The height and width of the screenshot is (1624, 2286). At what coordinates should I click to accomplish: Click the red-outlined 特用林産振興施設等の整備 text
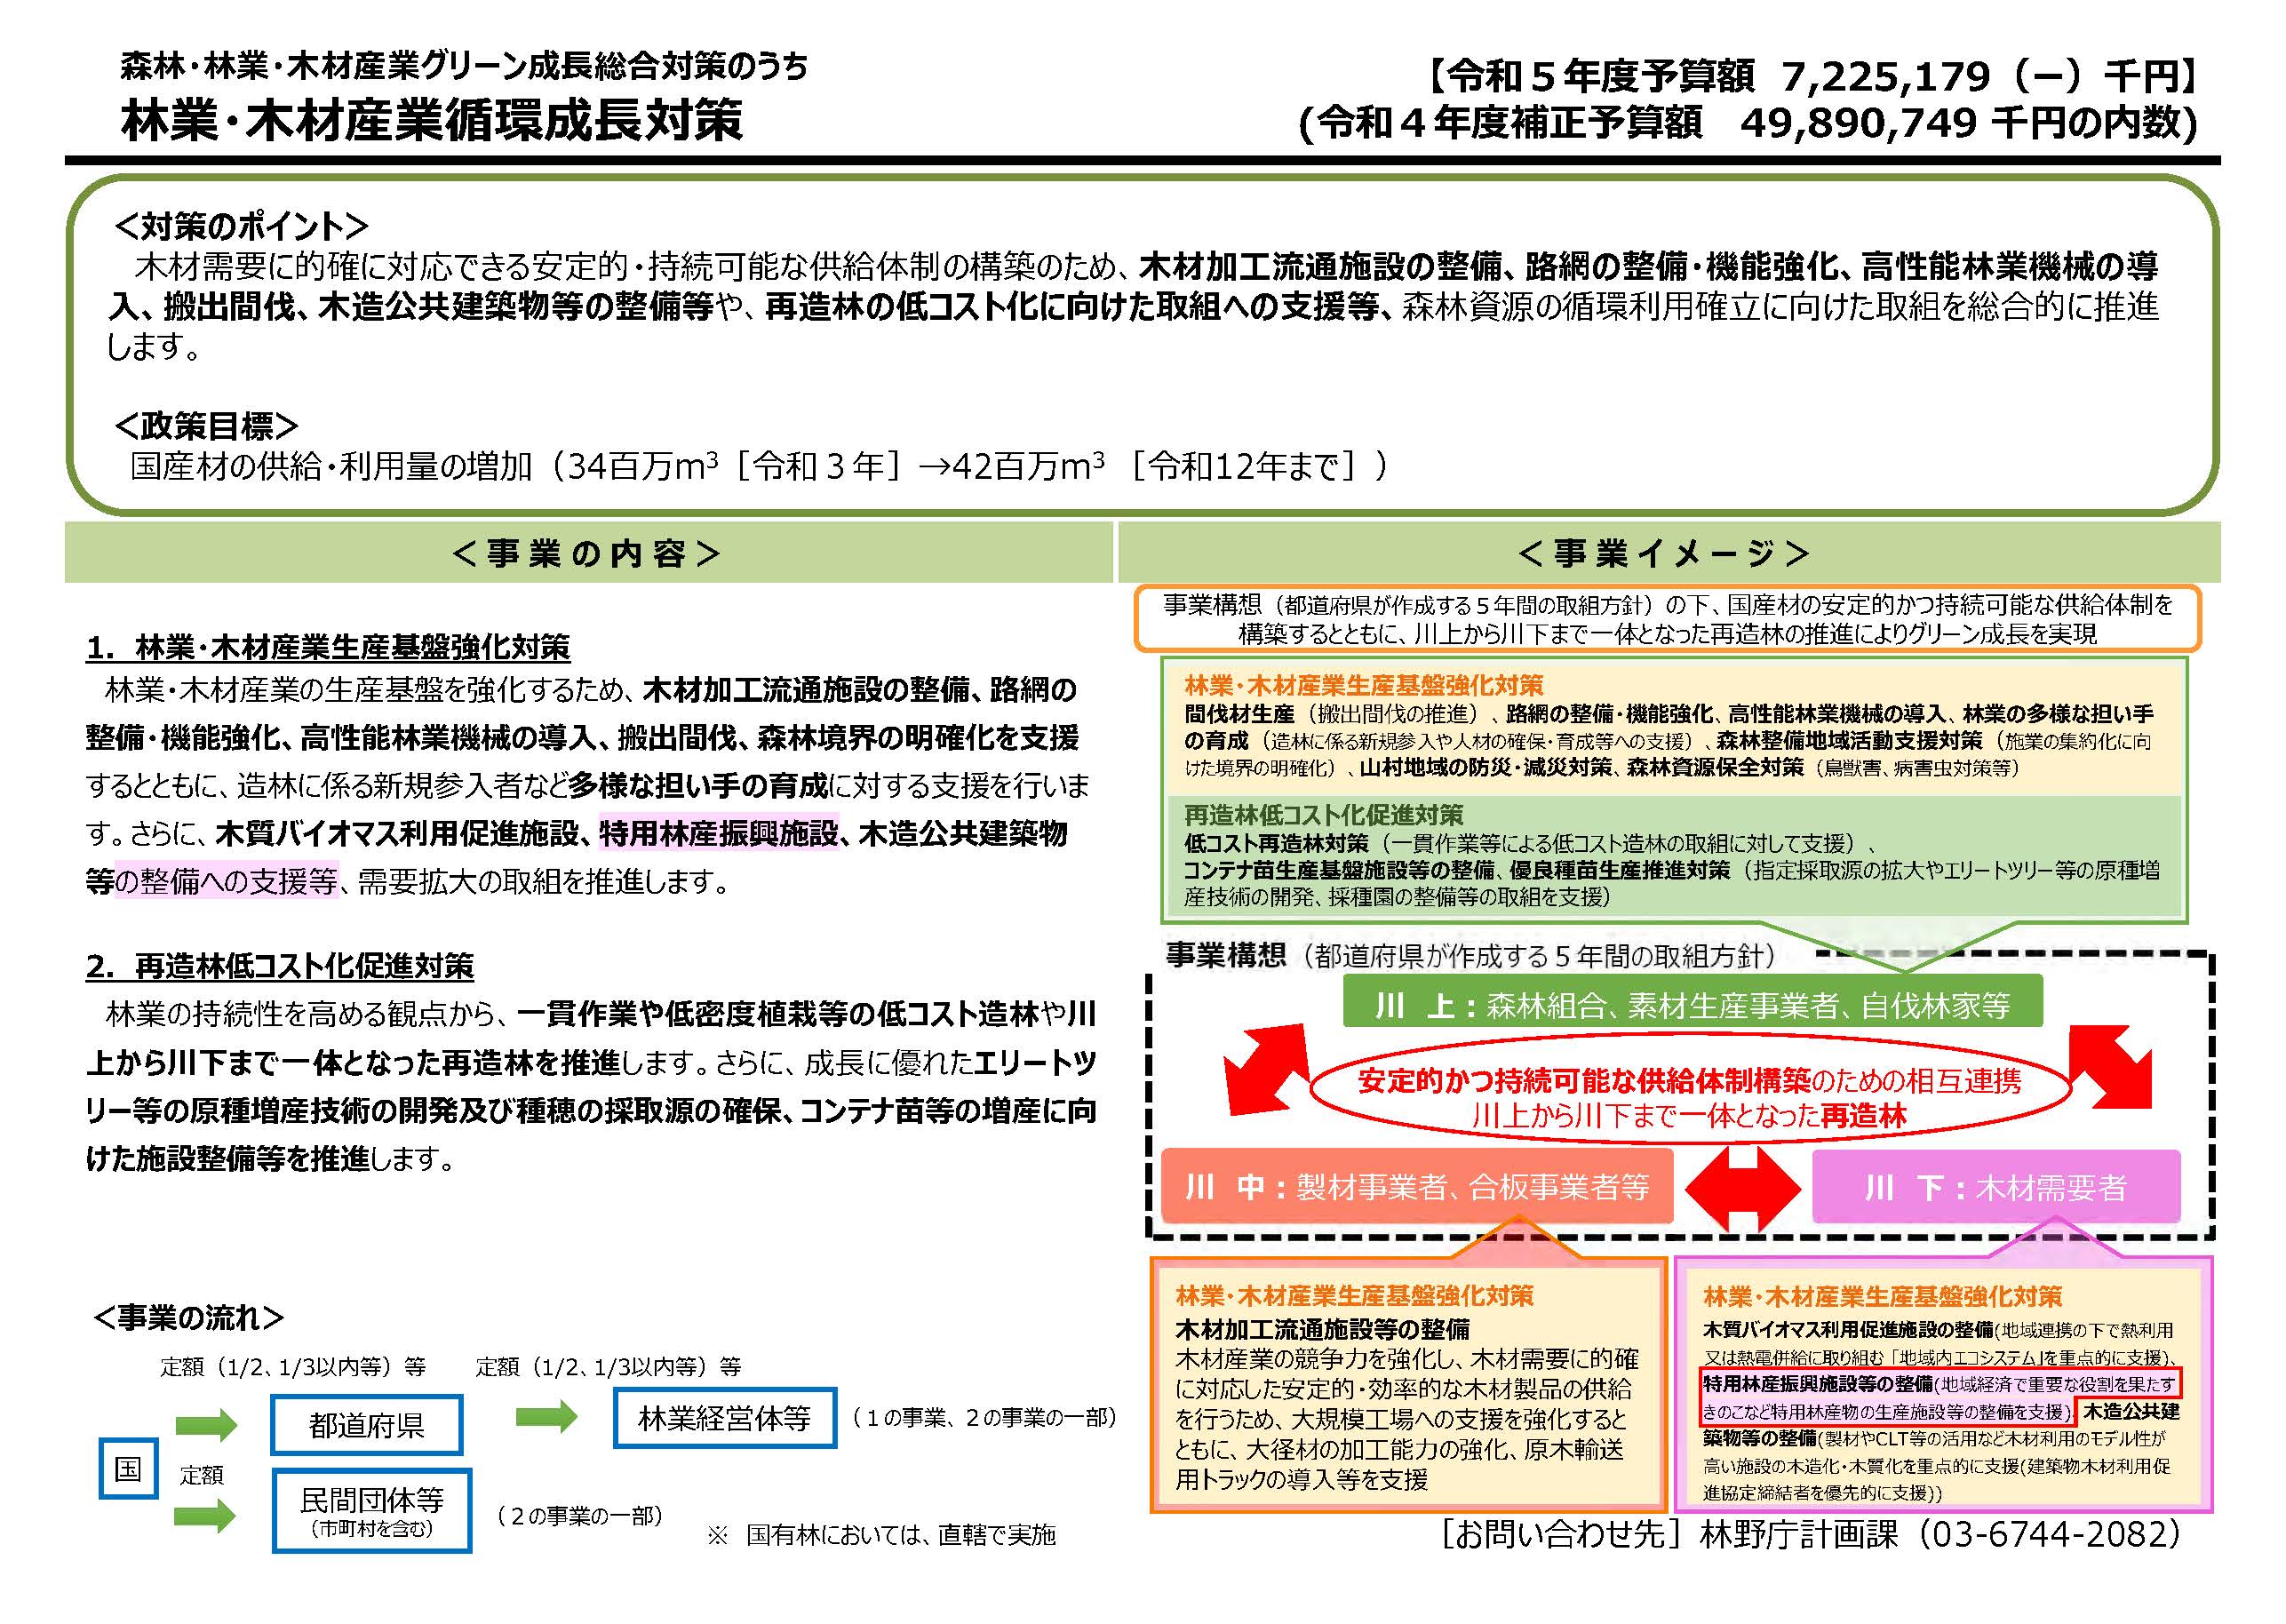(1939, 1397)
